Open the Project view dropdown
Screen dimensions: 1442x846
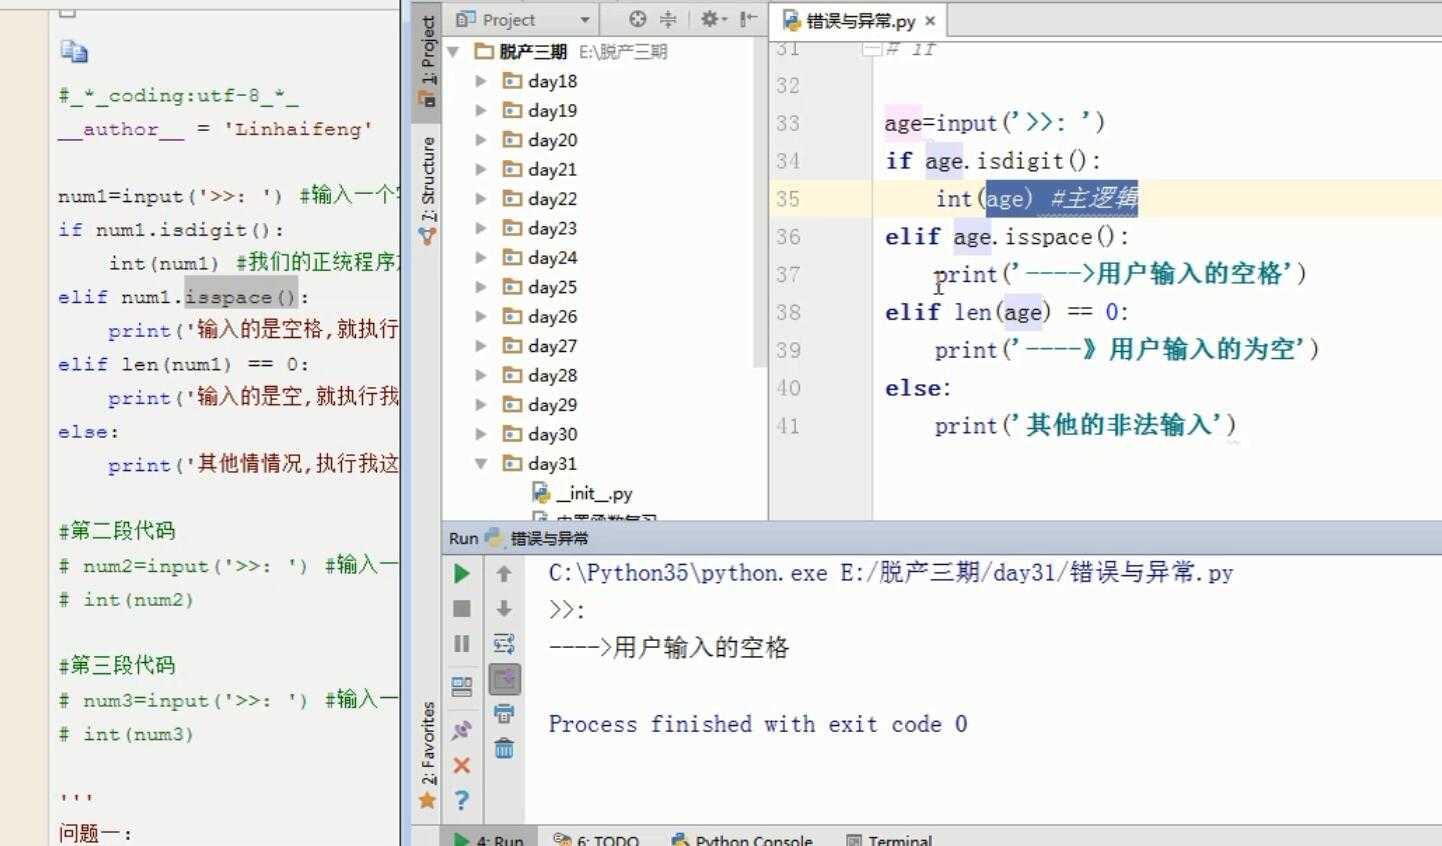point(584,20)
